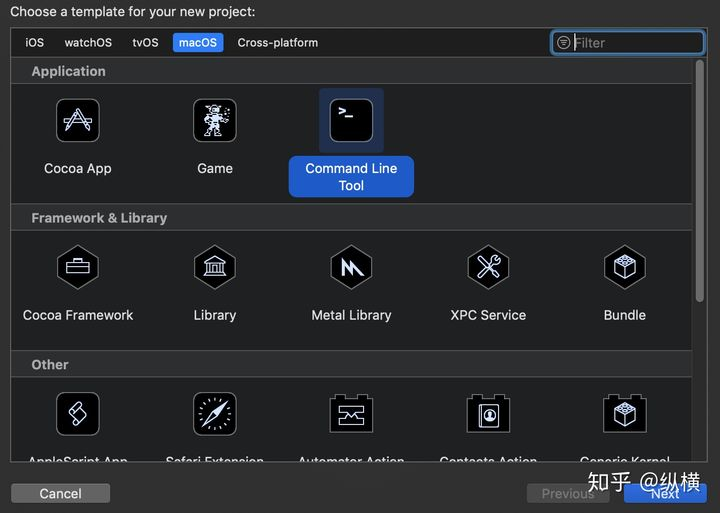Select the Generic Kernel extension icon
This screenshot has height=513, width=720.
coord(624,413)
